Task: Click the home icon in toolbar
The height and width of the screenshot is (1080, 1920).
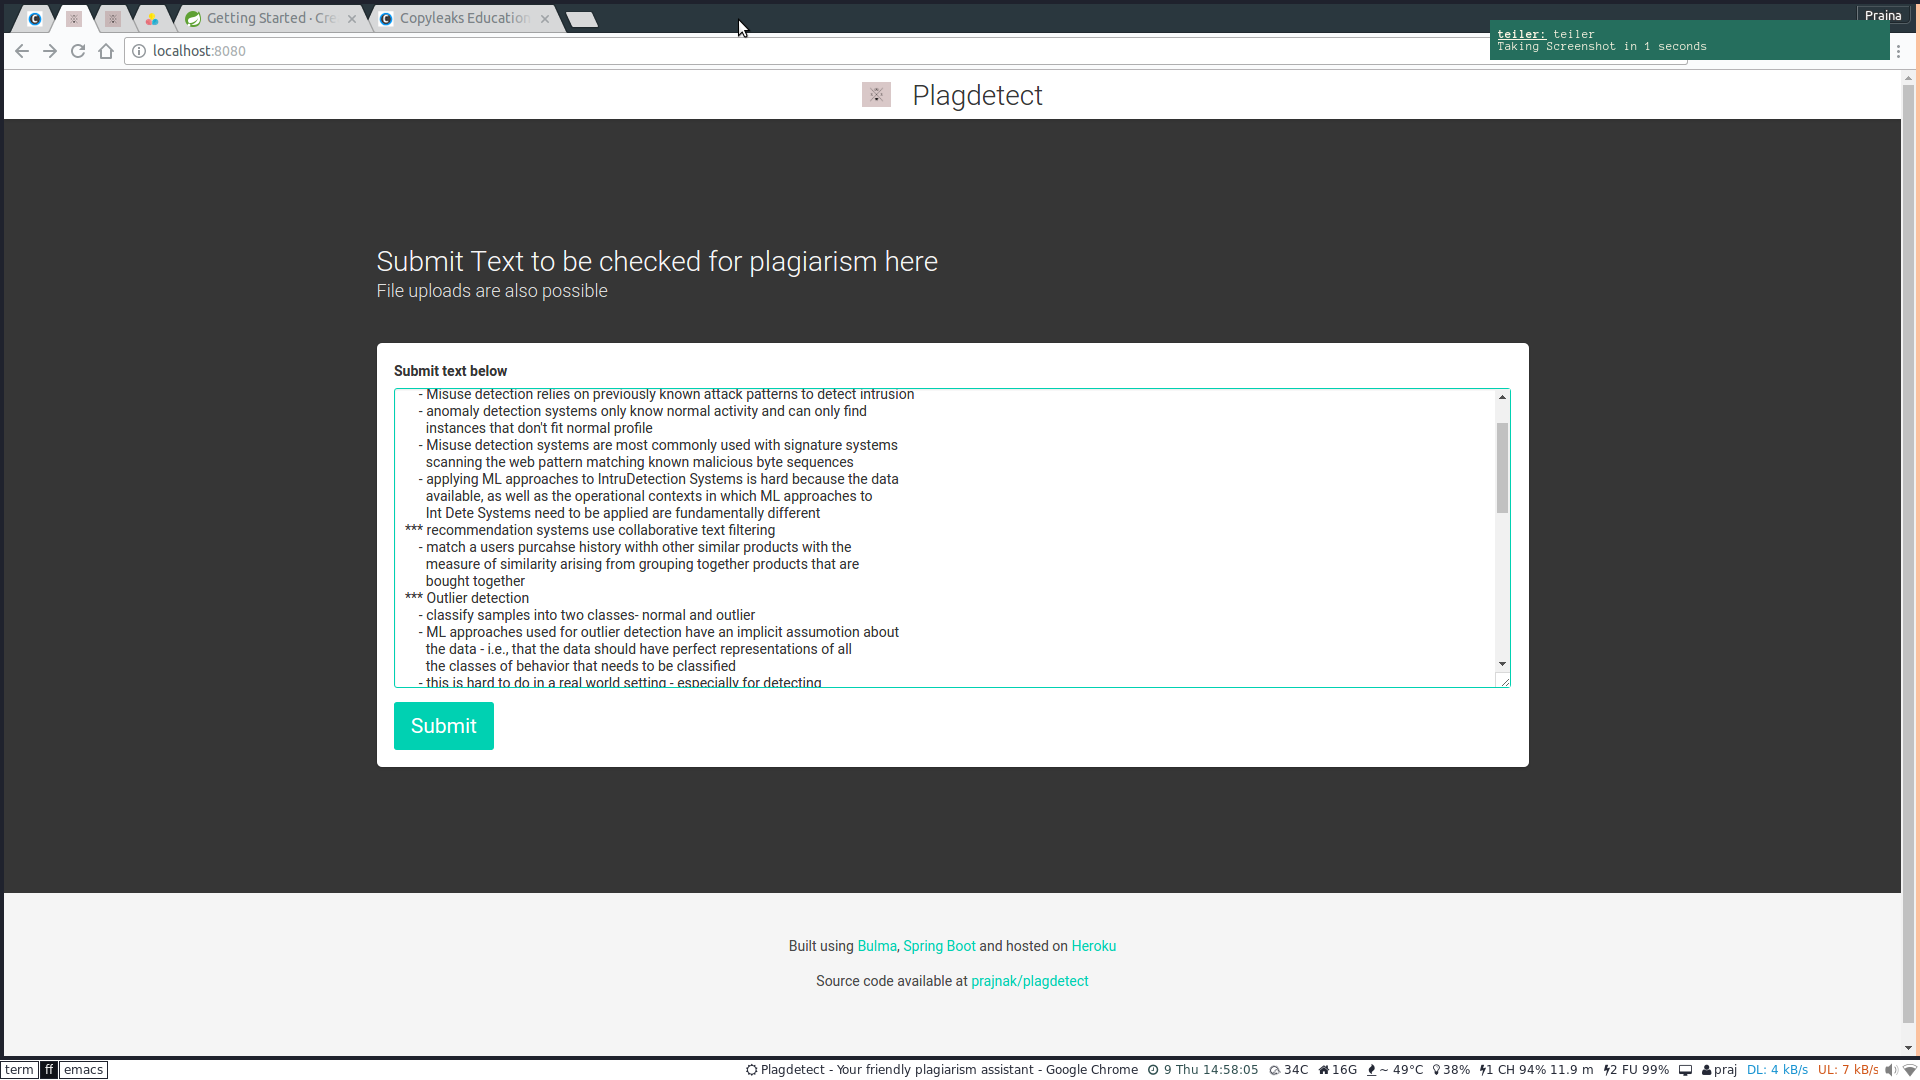Action: point(106,51)
